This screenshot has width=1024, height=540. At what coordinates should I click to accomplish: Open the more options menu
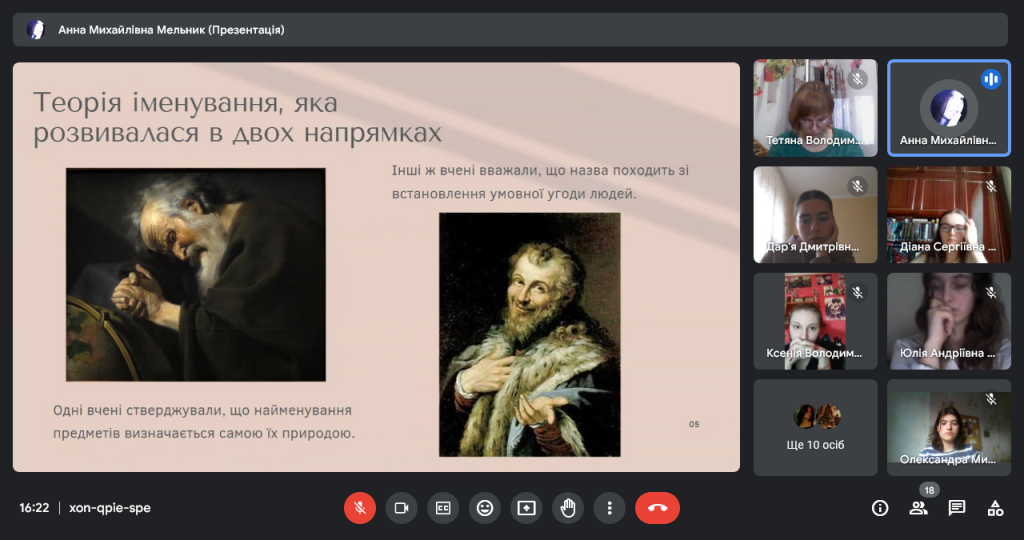click(609, 508)
